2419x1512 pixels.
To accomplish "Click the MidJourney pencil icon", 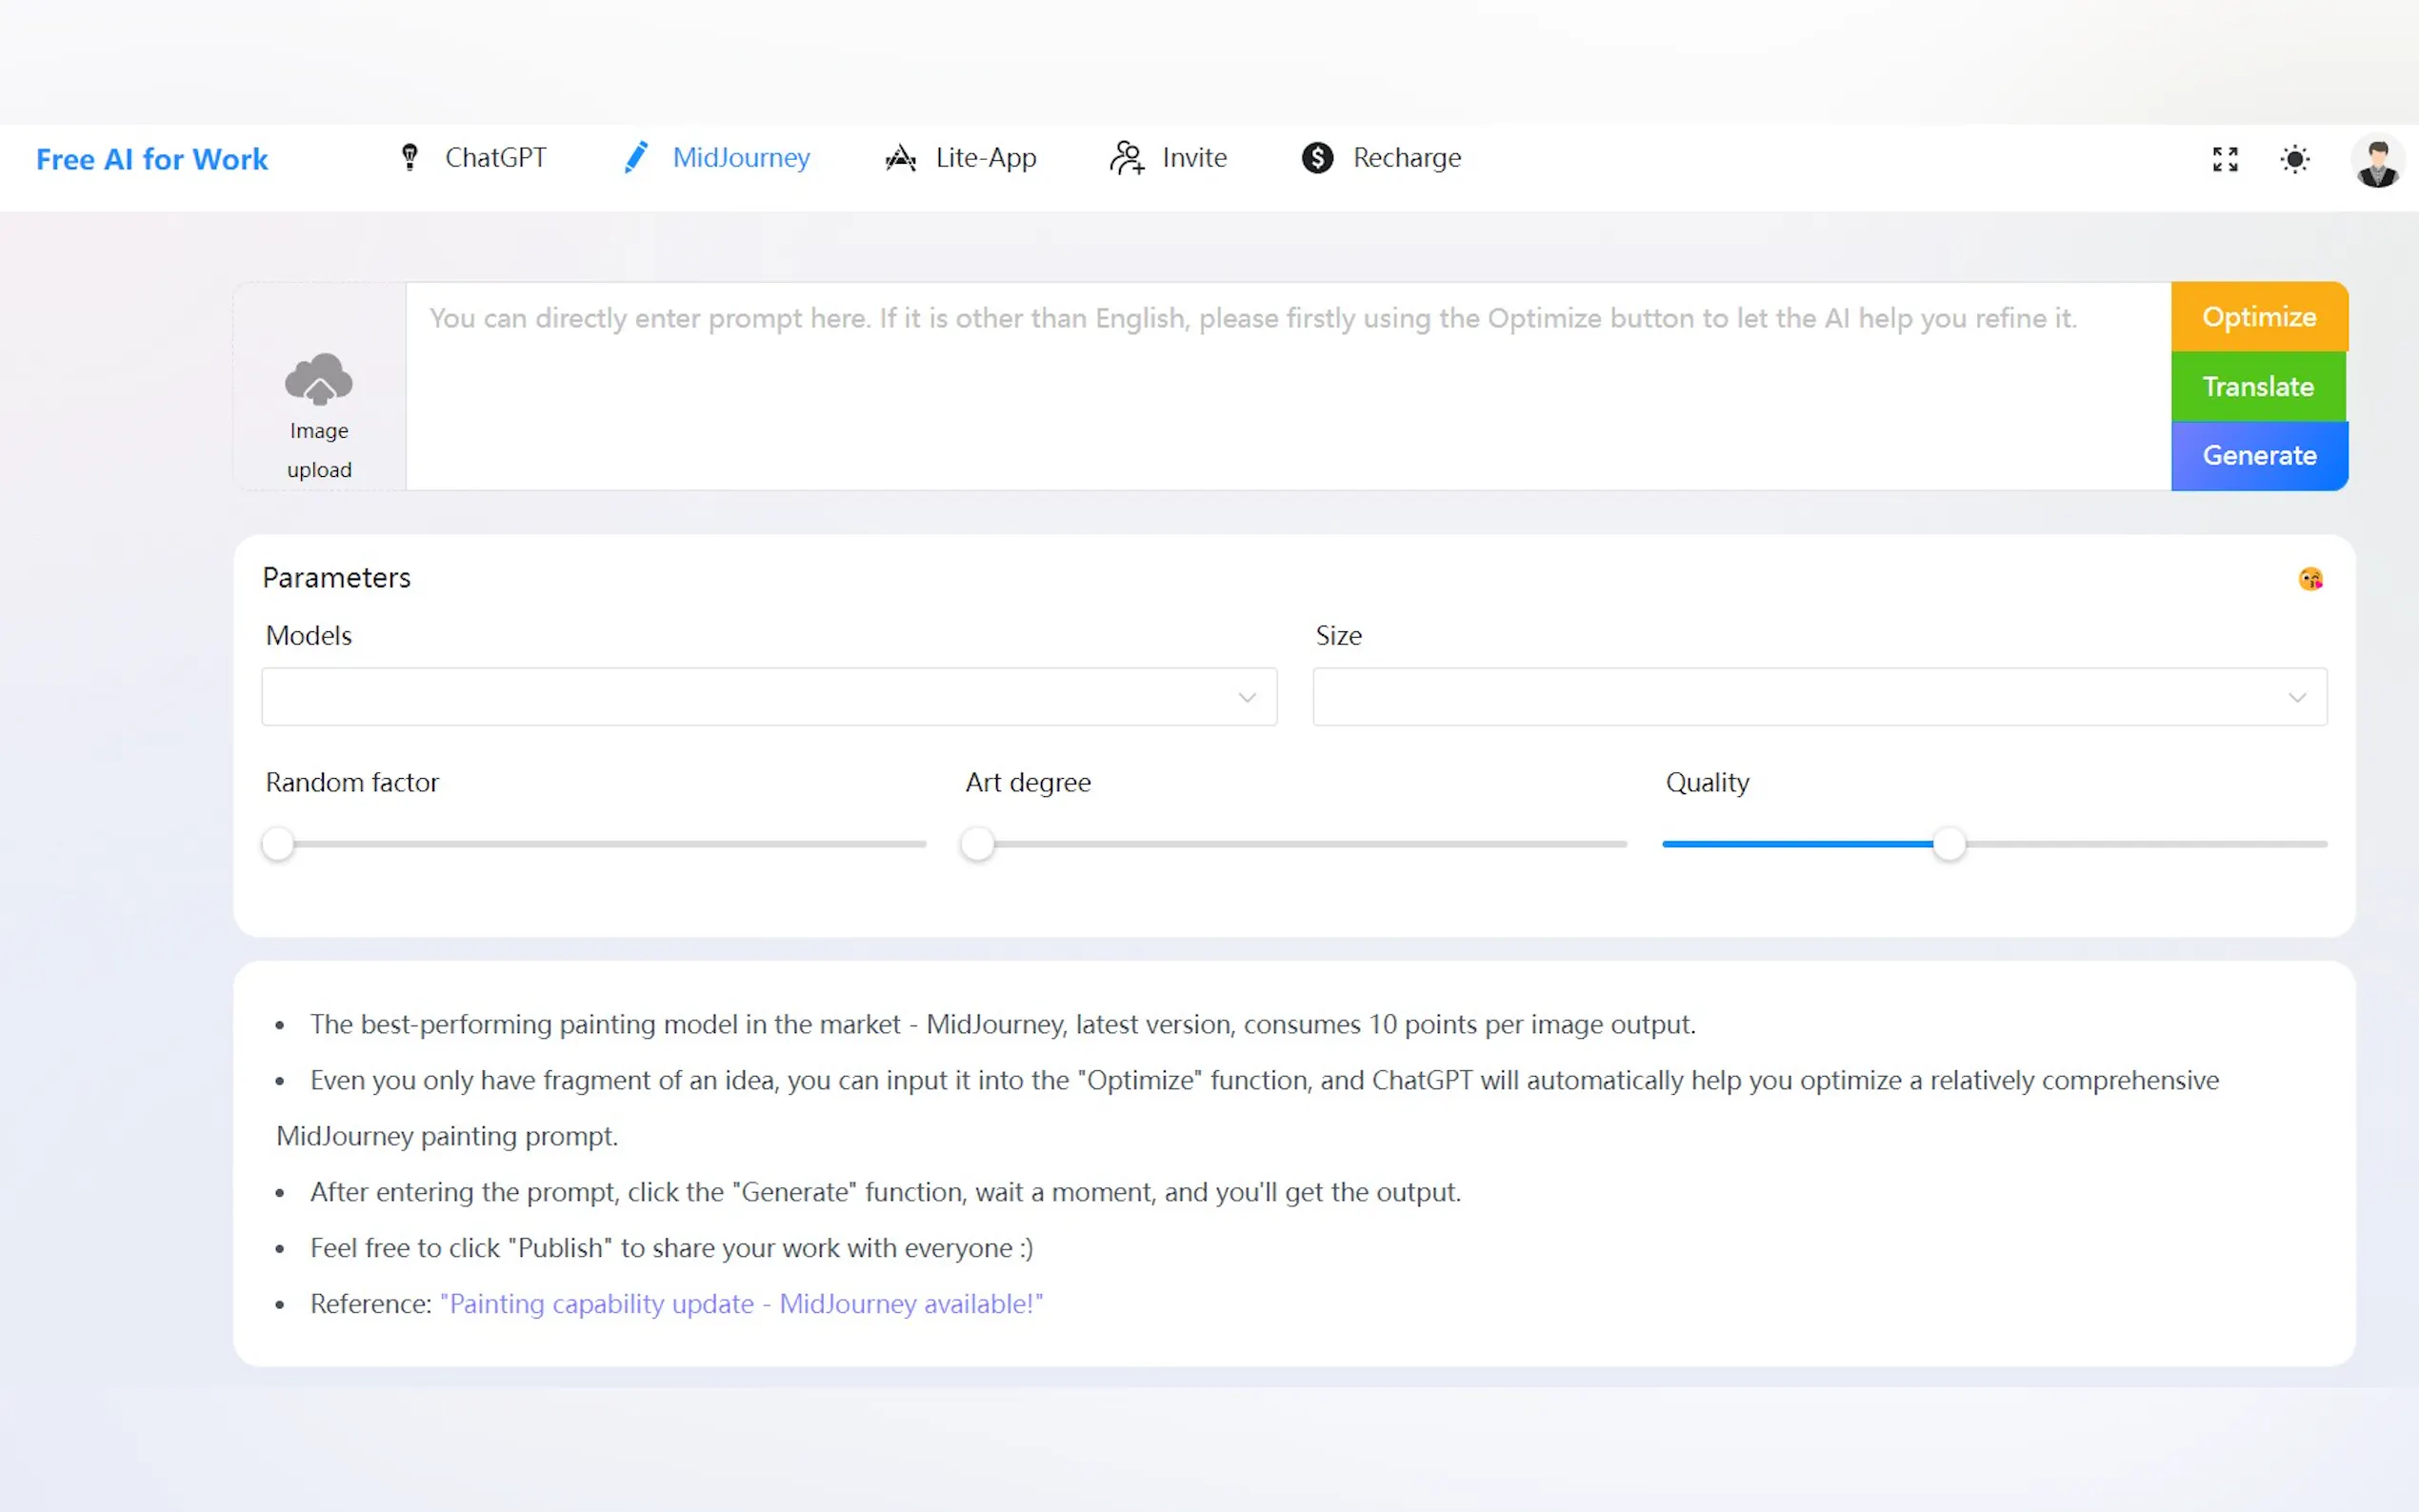I will 636,157.
